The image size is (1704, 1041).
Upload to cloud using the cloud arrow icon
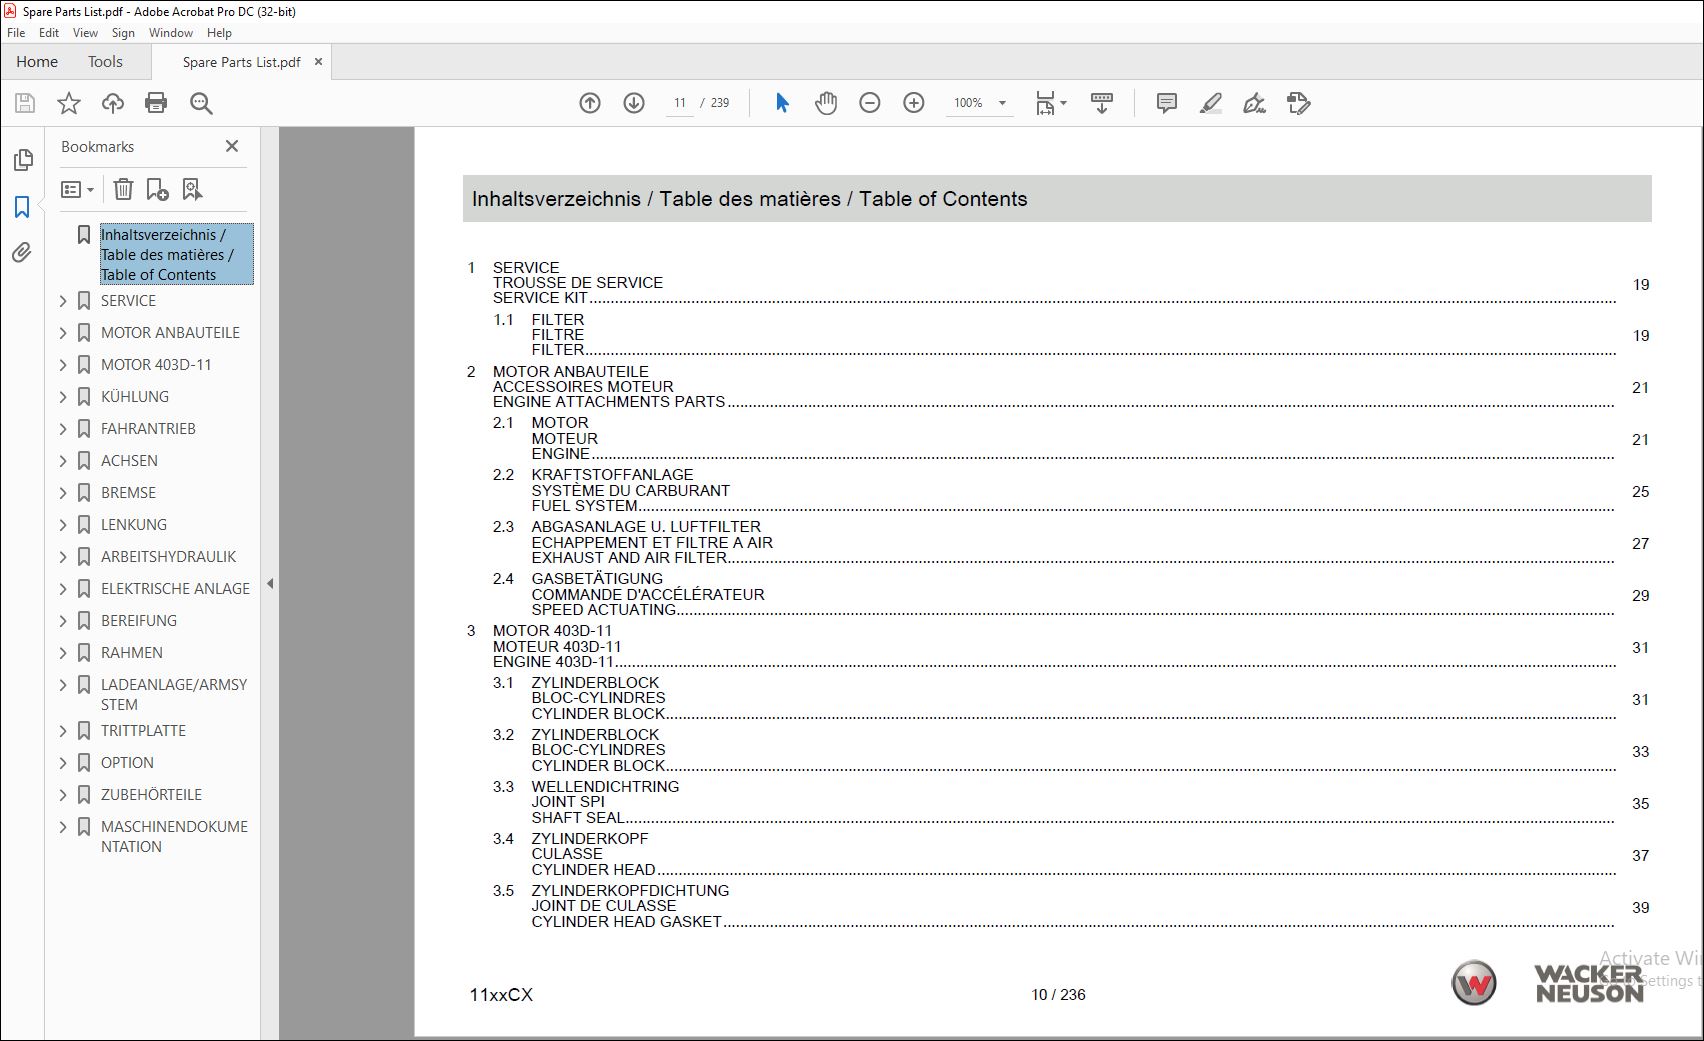(113, 103)
